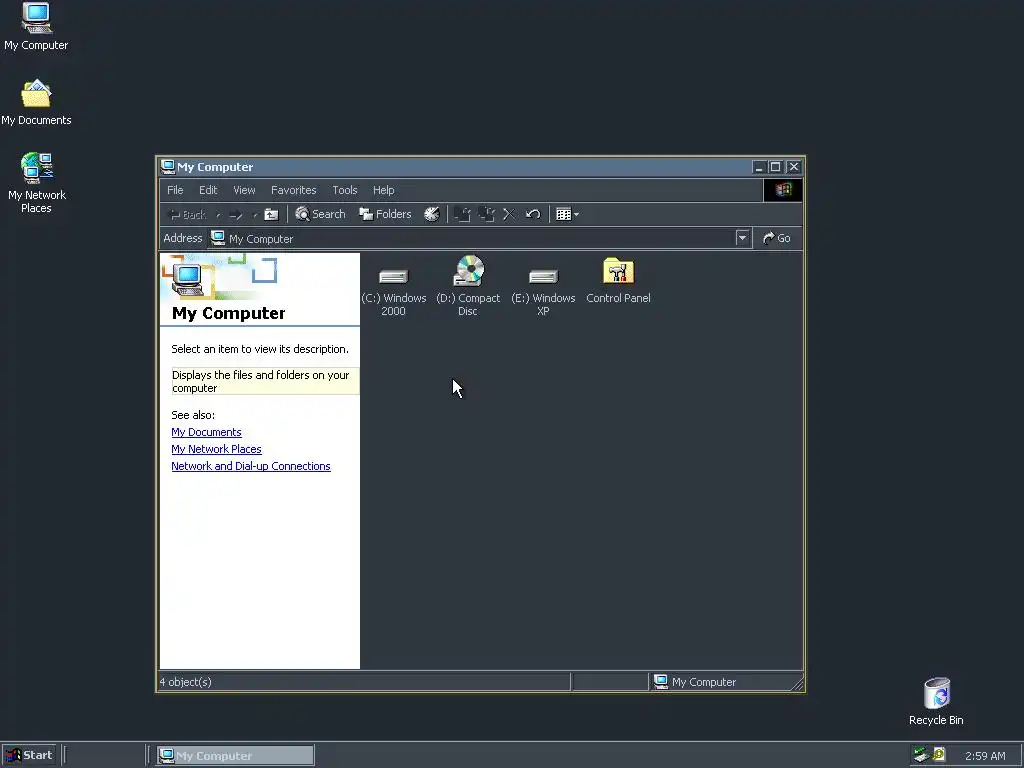Click the Start button
Viewport: 1024px width, 768px height.
pyautogui.click(x=29, y=756)
